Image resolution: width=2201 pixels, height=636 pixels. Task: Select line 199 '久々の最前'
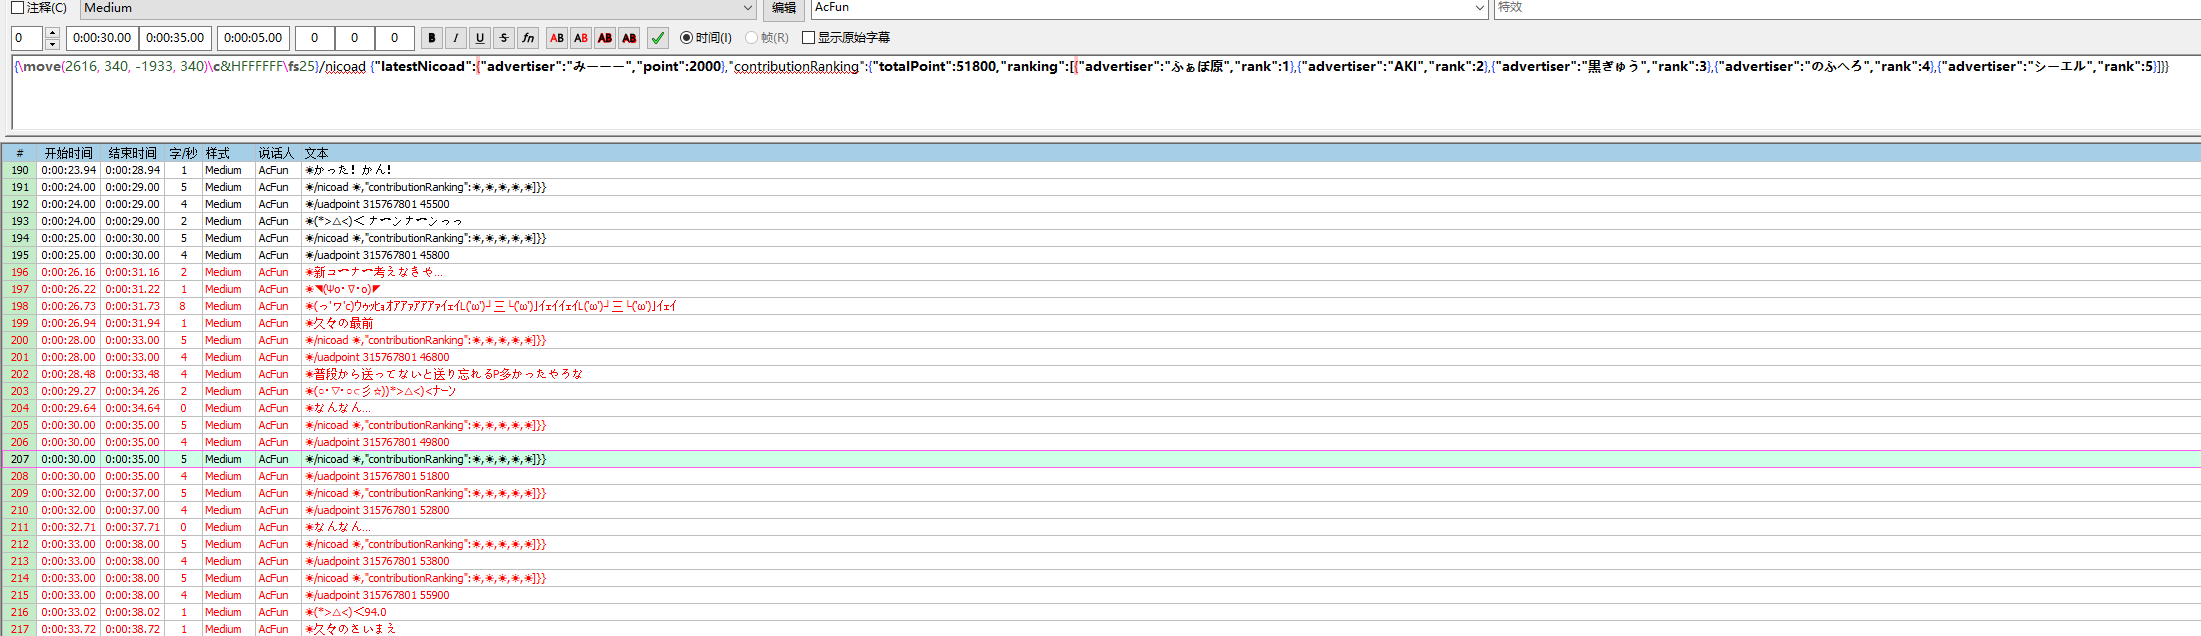tap(1101, 323)
